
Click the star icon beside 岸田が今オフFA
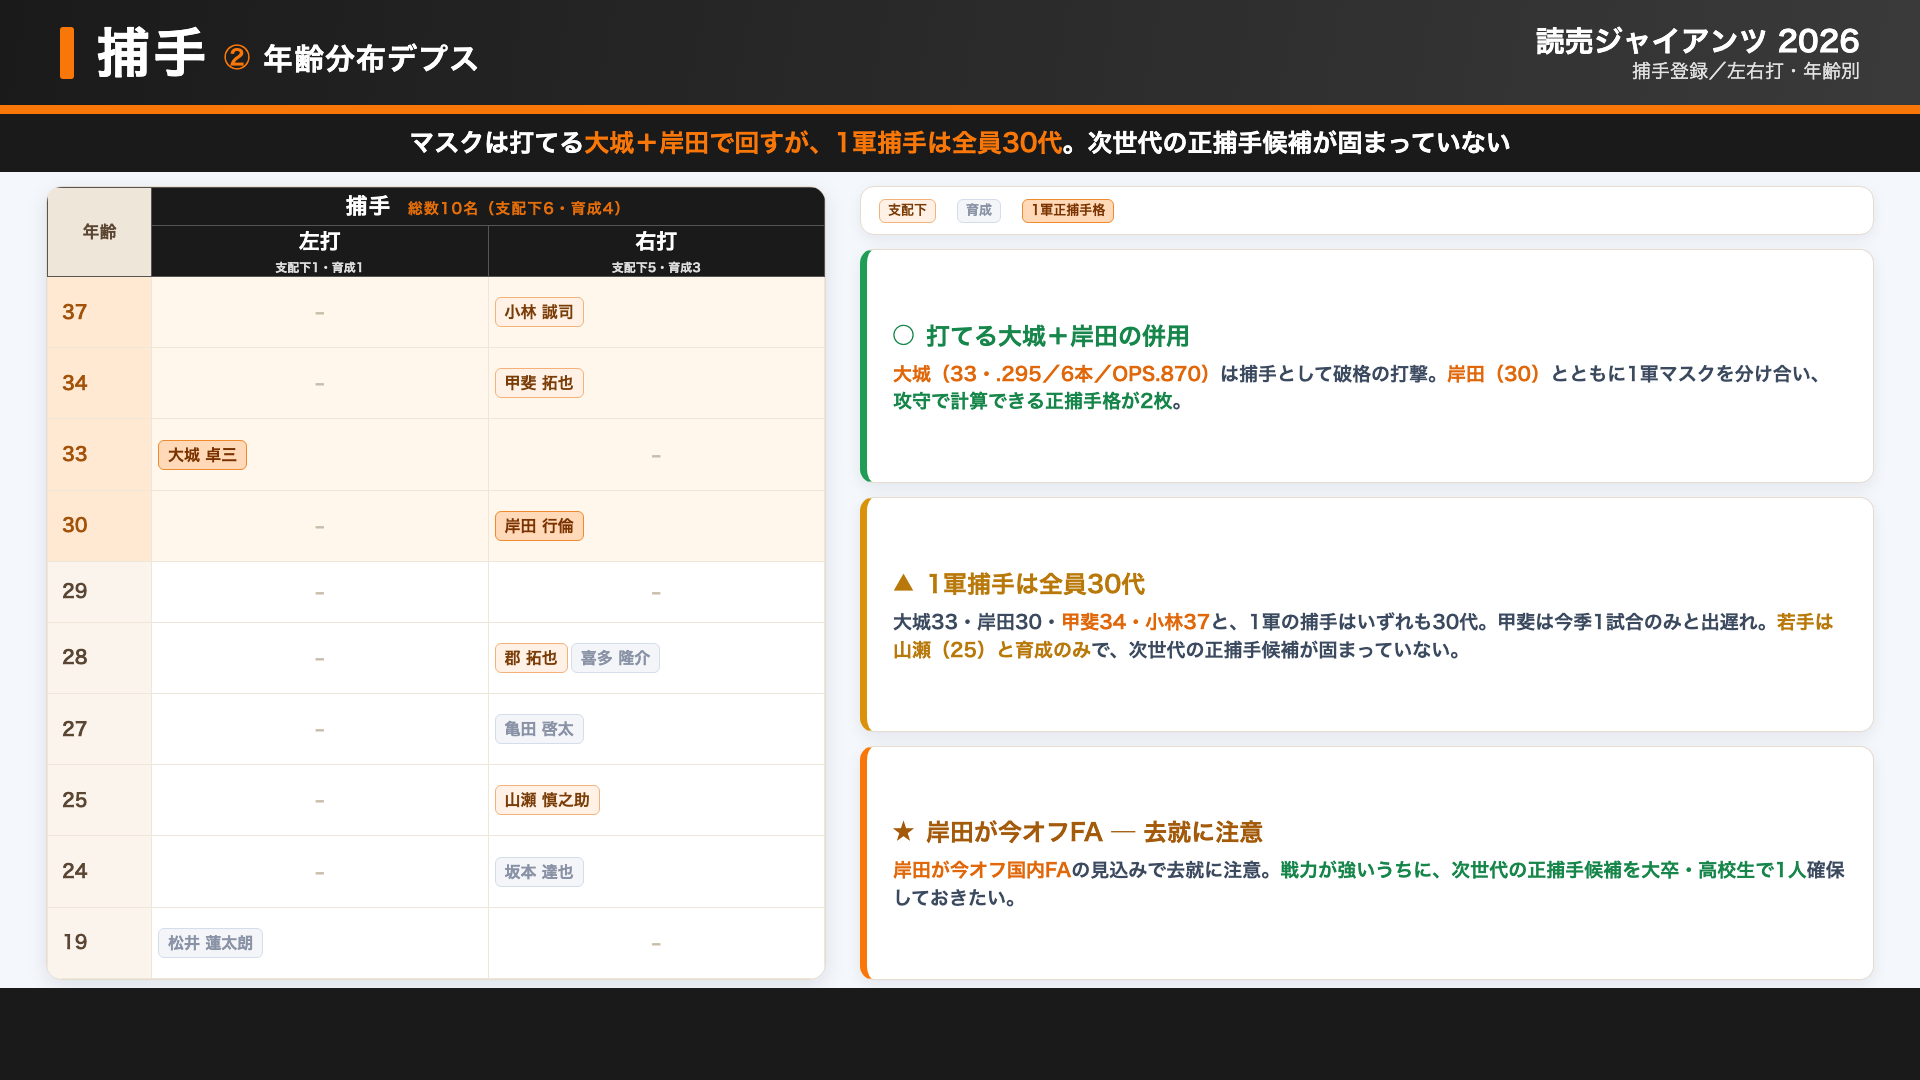(x=904, y=831)
